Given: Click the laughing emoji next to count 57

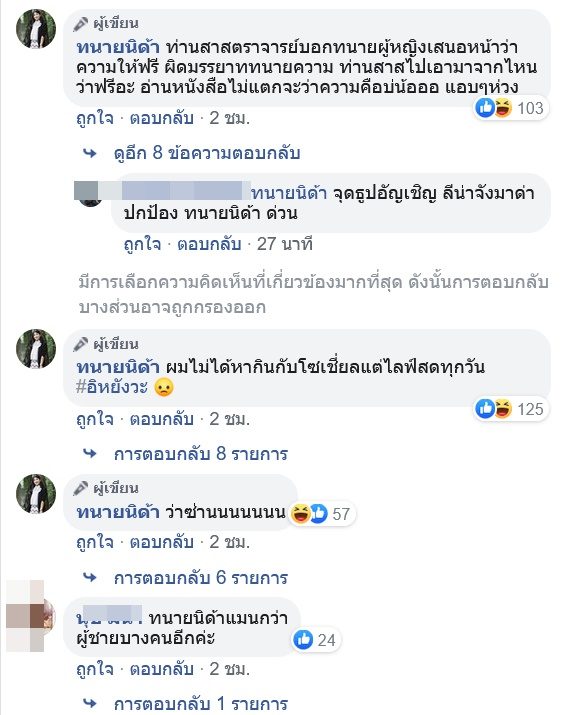Looking at the screenshot, I should click(x=300, y=513).
